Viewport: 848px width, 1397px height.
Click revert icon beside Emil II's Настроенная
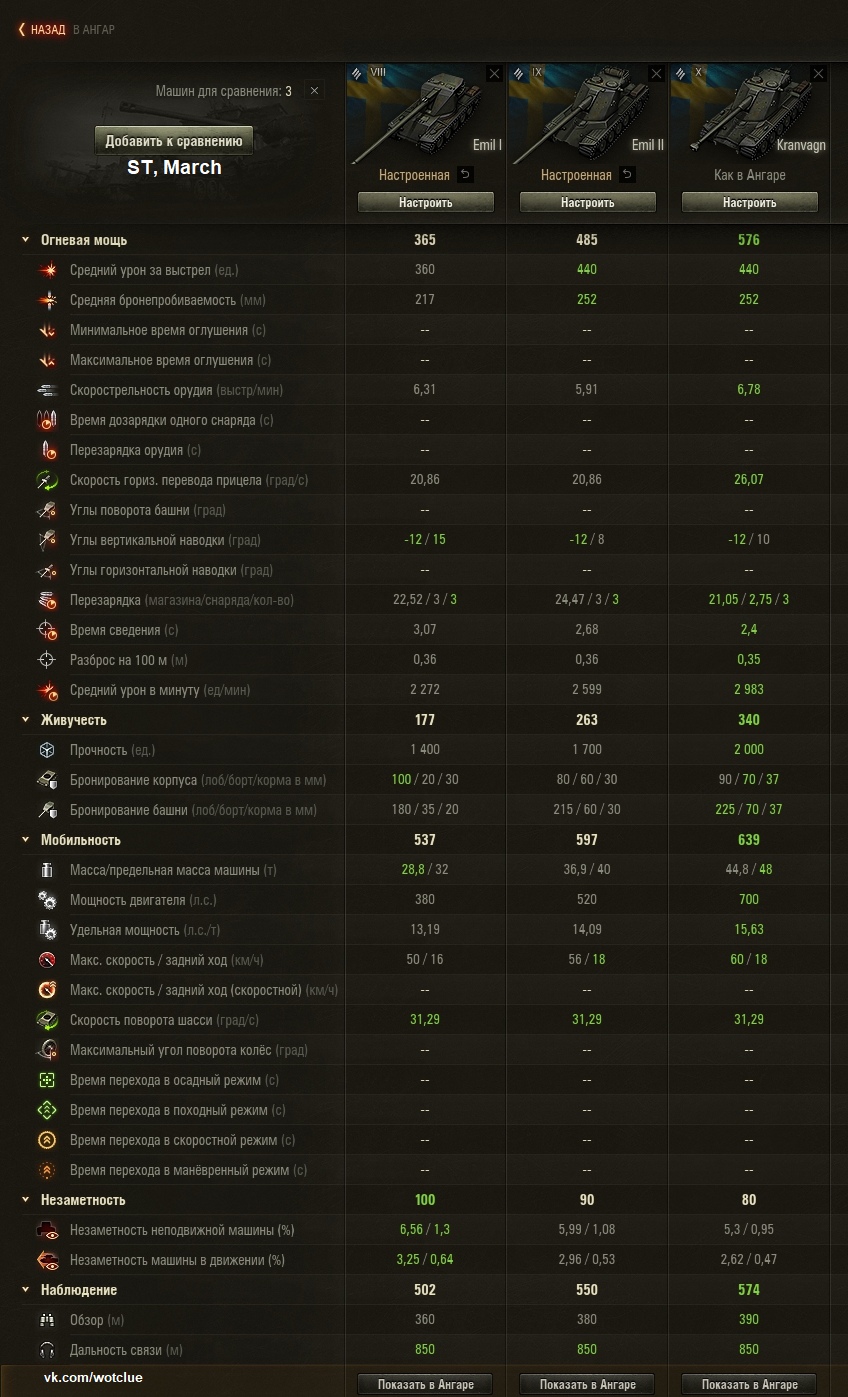[627, 175]
